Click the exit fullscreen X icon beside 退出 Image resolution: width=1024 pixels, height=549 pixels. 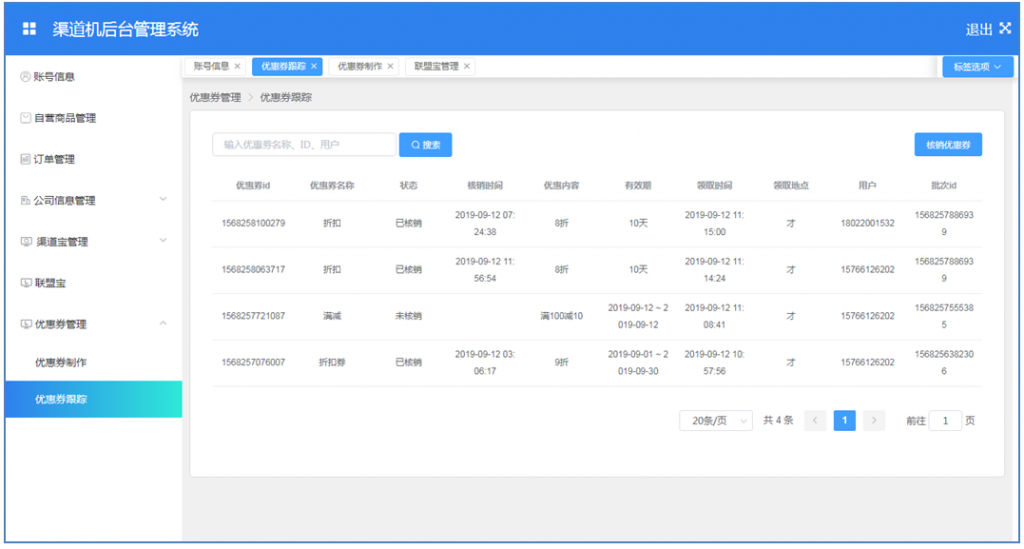coord(1005,28)
